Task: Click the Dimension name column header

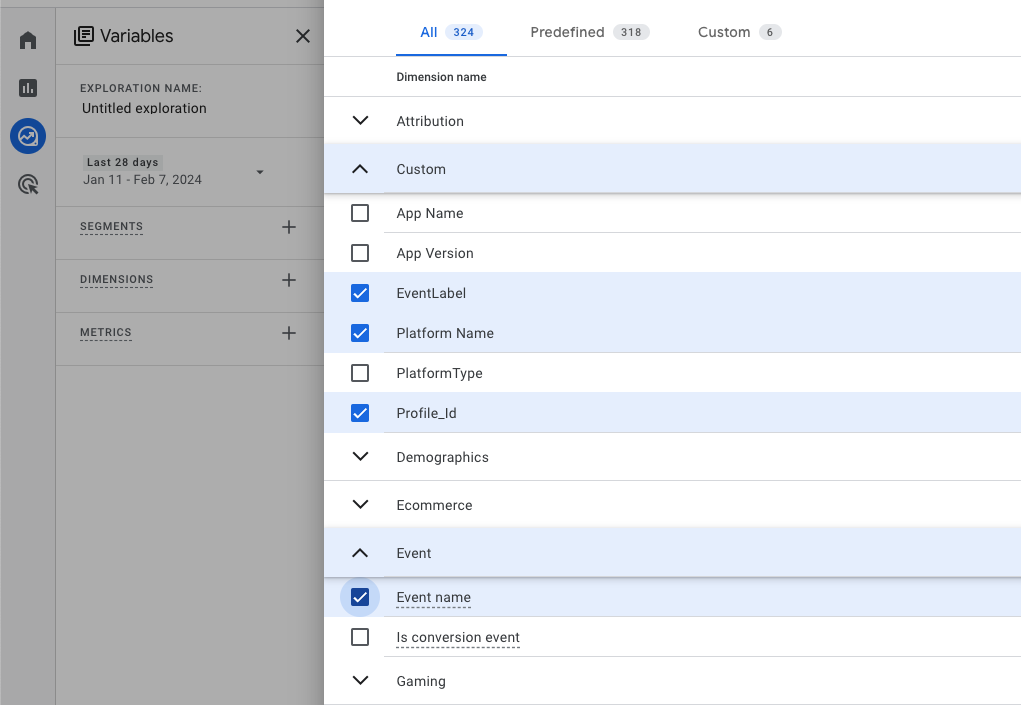Action: click(441, 77)
